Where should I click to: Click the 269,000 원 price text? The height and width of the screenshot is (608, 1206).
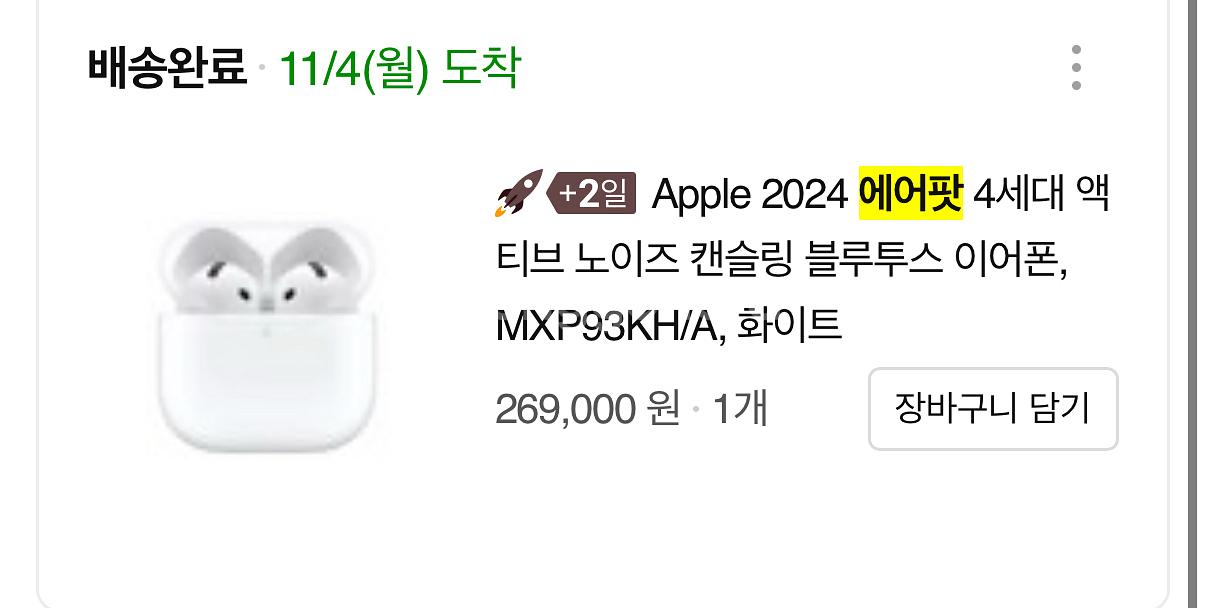(588, 410)
